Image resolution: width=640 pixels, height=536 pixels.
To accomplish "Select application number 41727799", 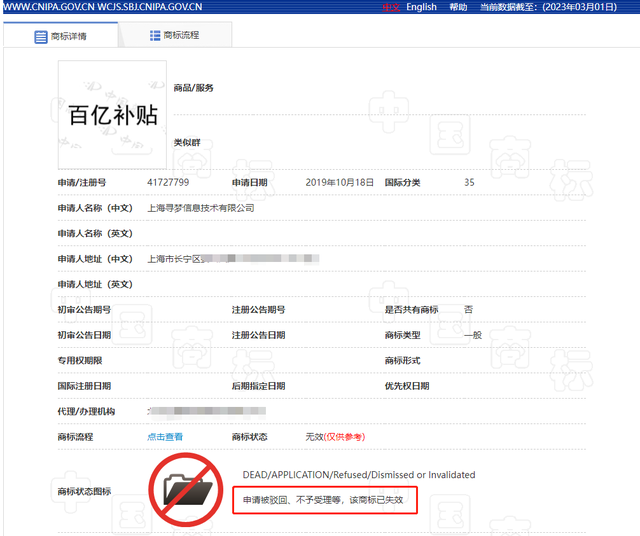I will (x=168, y=182).
